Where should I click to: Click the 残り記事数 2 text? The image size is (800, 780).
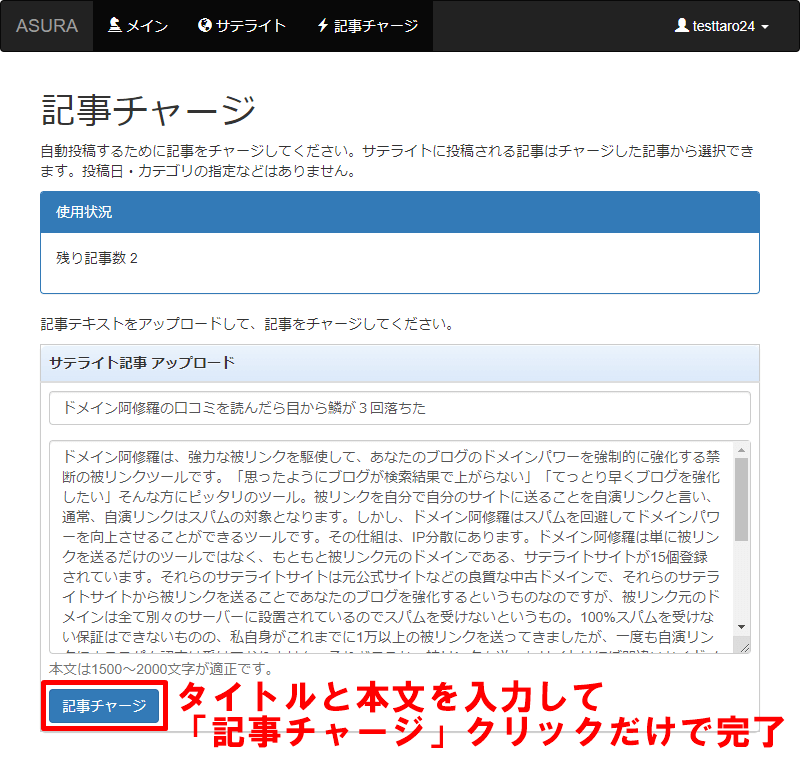[x=97, y=258]
